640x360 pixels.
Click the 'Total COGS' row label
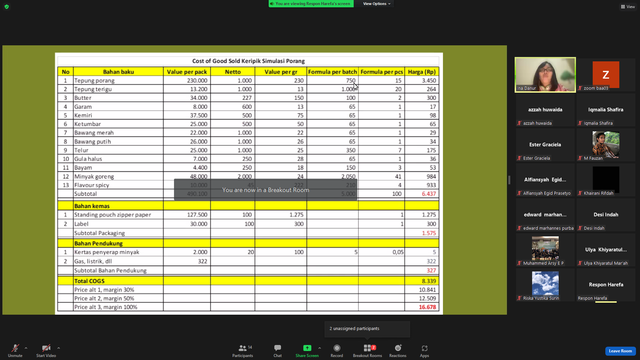point(89,281)
